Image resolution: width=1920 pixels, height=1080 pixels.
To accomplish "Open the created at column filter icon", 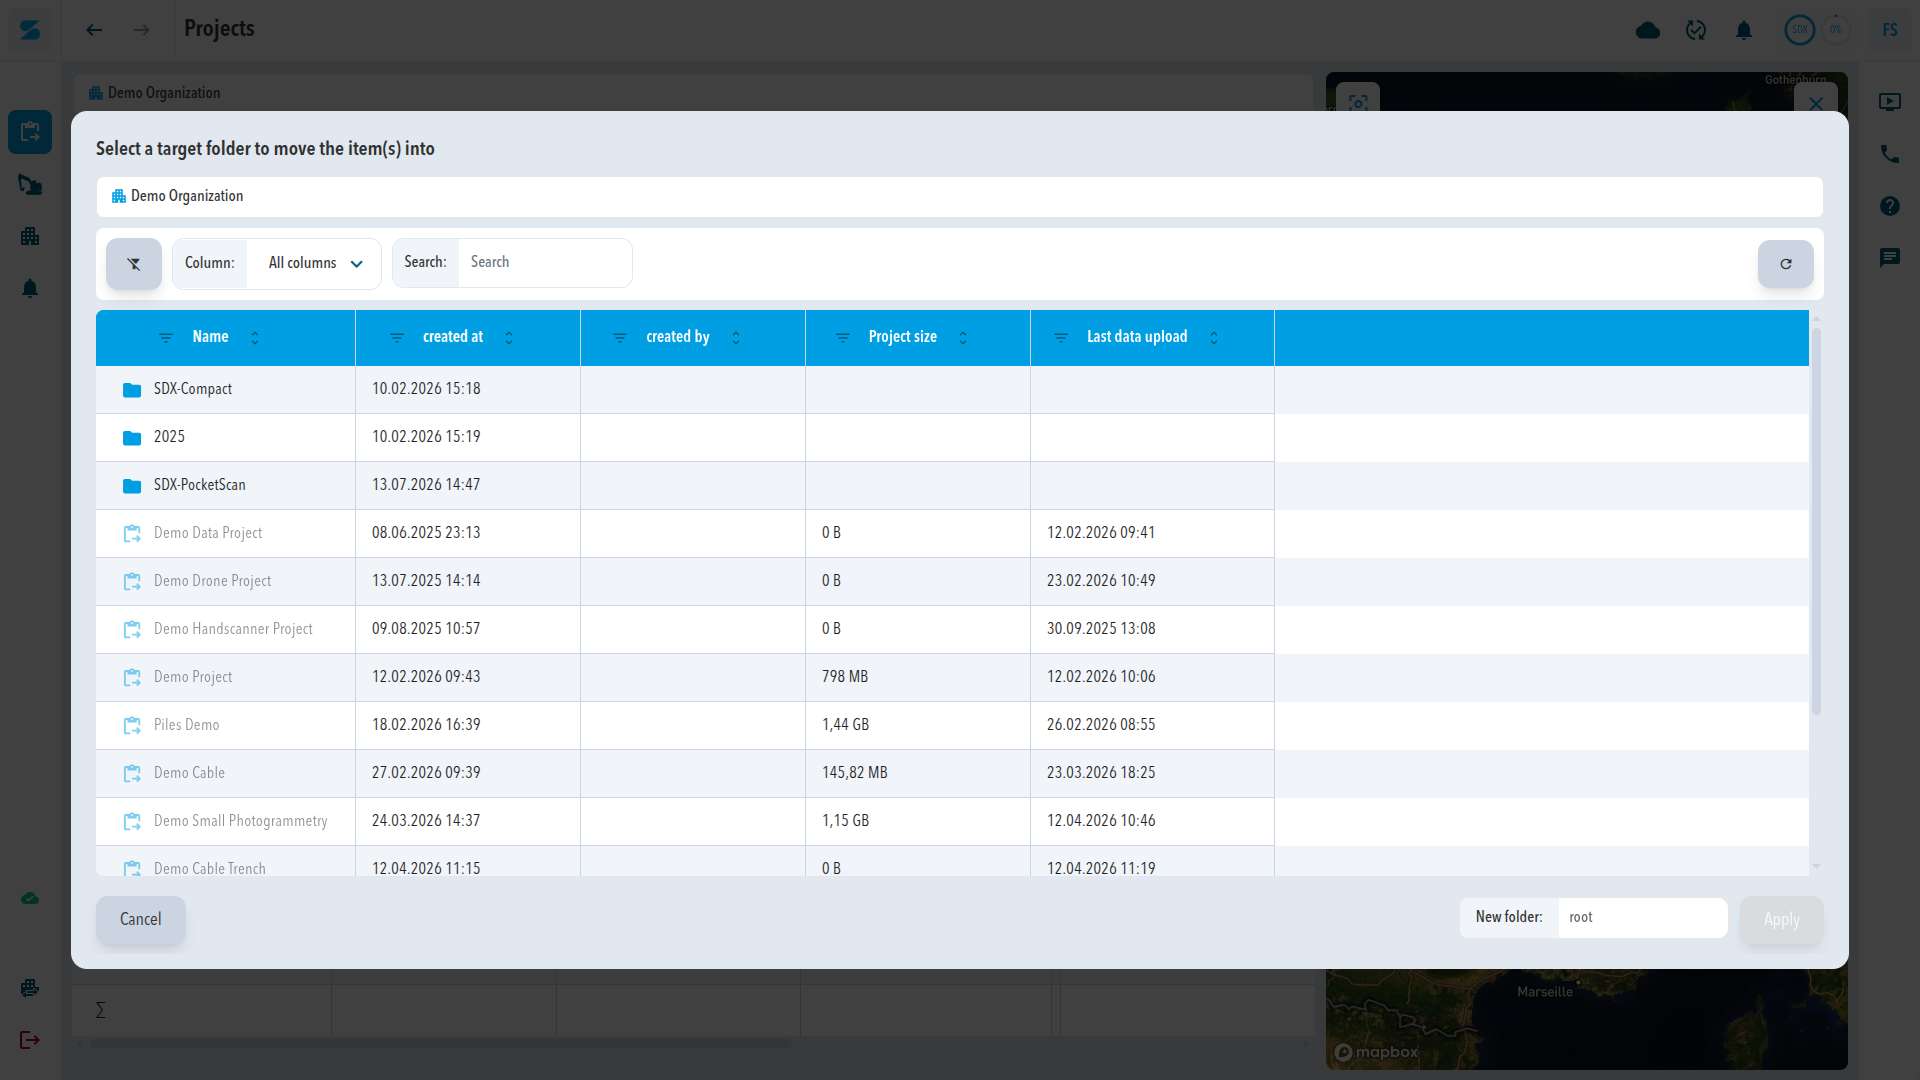I will point(397,338).
